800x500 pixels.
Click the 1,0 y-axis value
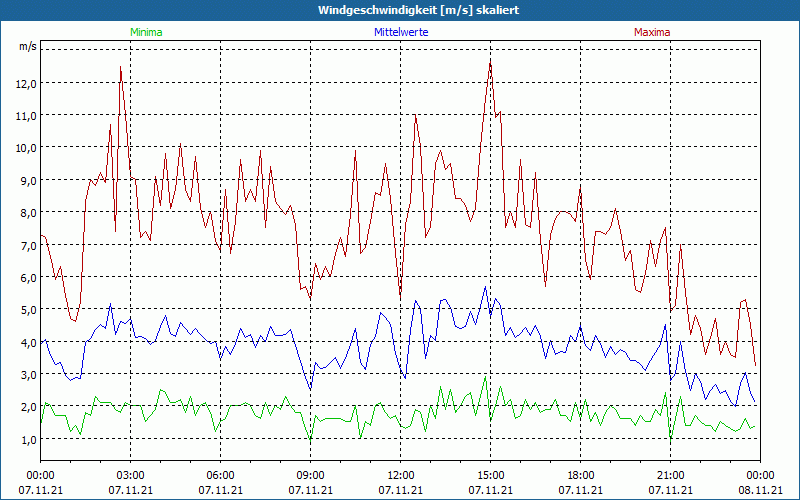tap(28, 440)
